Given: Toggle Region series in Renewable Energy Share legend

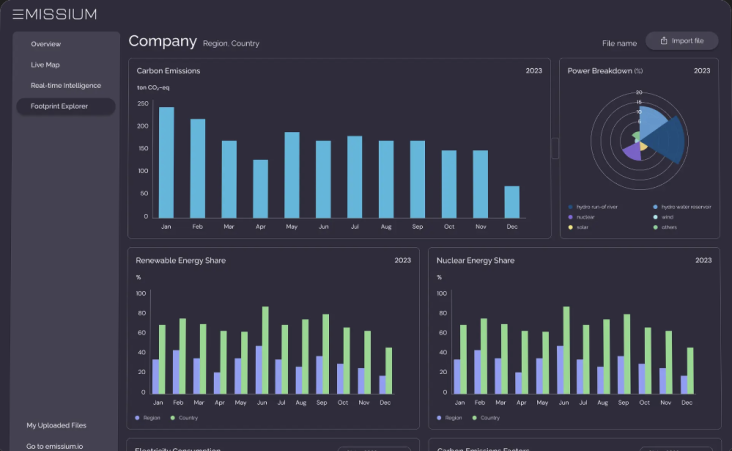Looking at the screenshot, I should (137, 417).
